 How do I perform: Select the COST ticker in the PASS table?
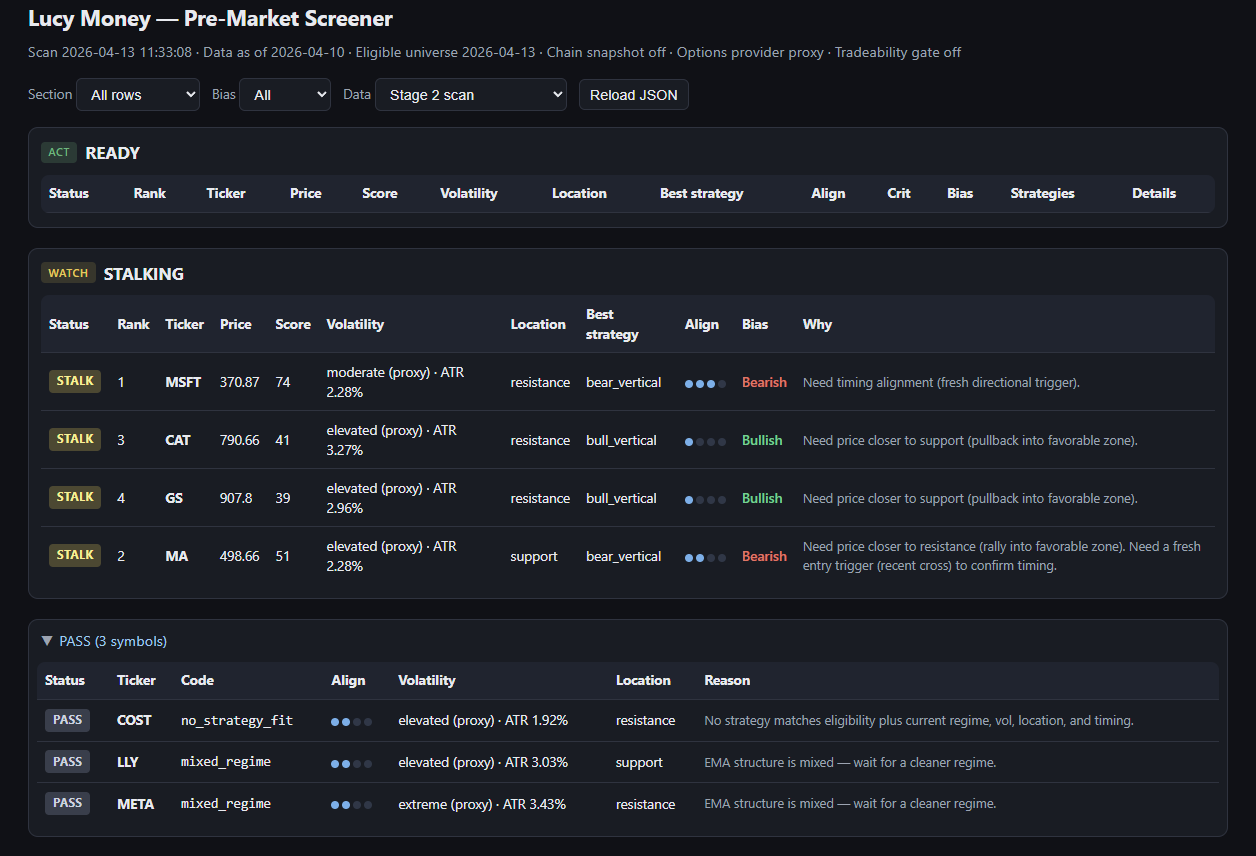[x=134, y=720]
